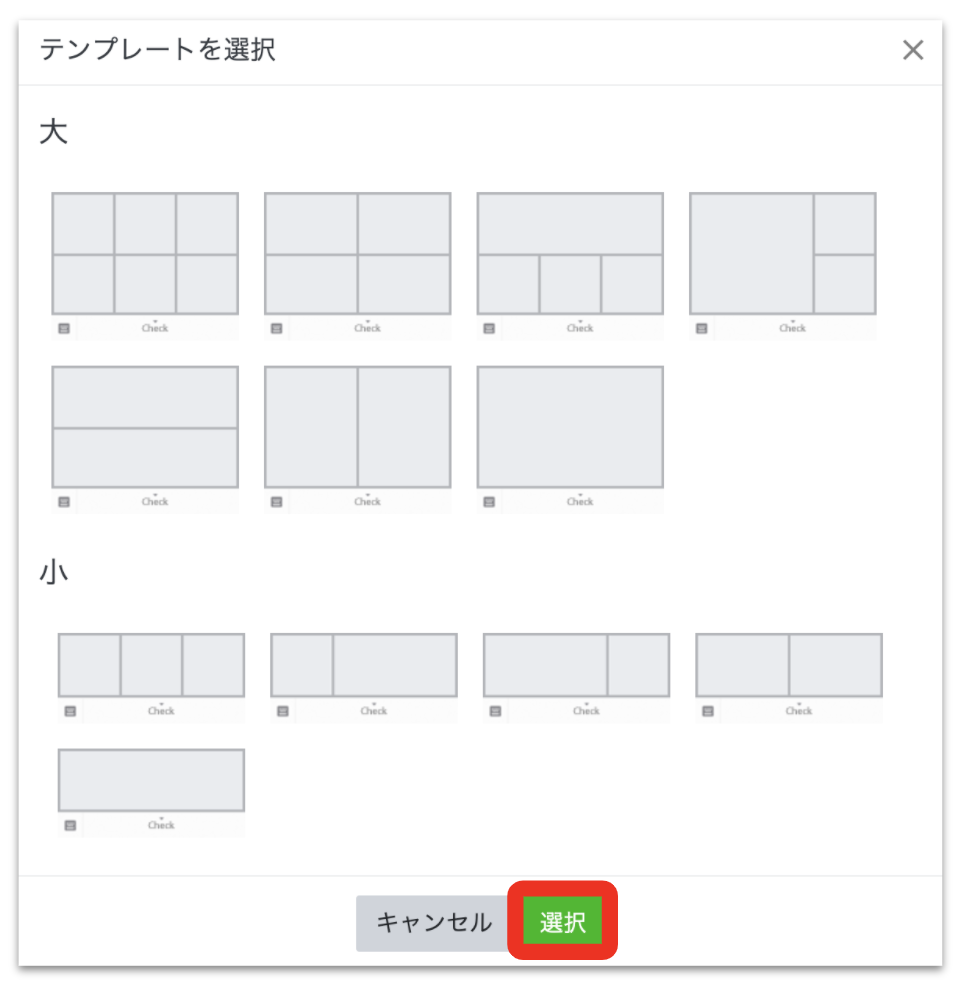Click the keyboard icon under the six-area template
Image resolution: width=968 pixels, height=994 pixels.
[x=64, y=328]
